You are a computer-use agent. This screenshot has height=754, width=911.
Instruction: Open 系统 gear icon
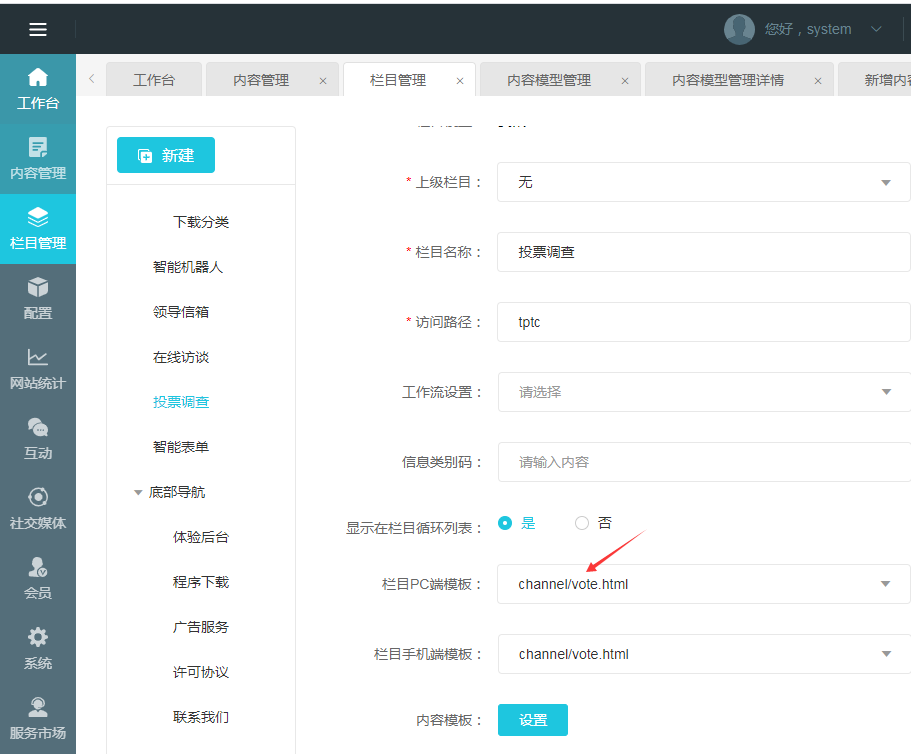coord(38,649)
